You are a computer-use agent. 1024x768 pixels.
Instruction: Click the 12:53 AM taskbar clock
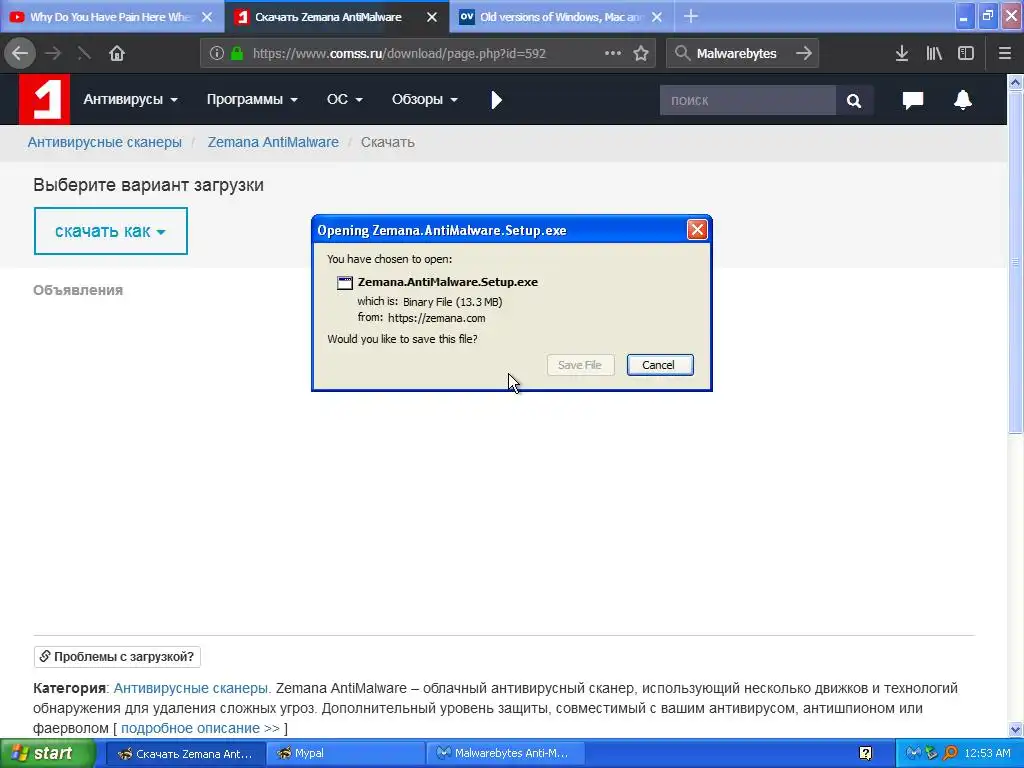click(x=987, y=753)
